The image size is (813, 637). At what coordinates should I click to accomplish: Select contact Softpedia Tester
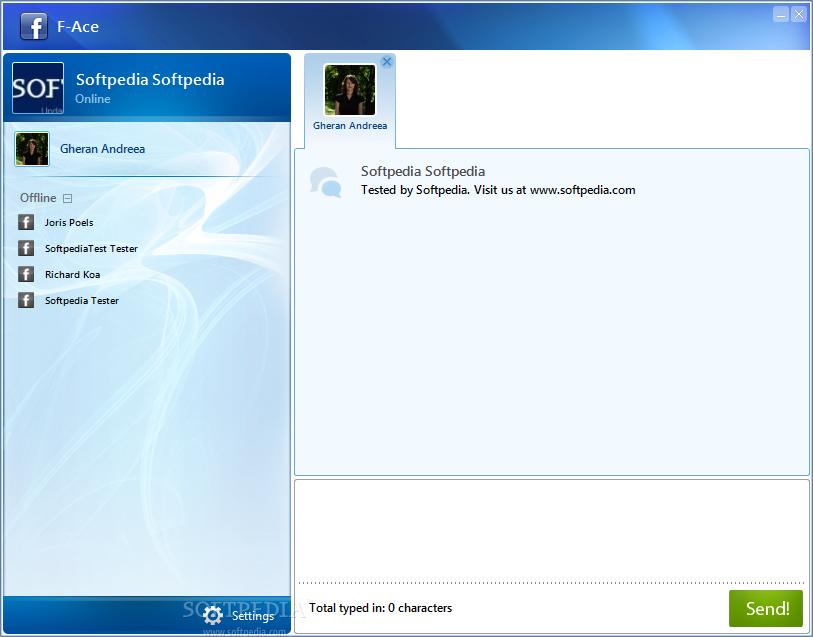pyautogui.click(x=81, y=300)
